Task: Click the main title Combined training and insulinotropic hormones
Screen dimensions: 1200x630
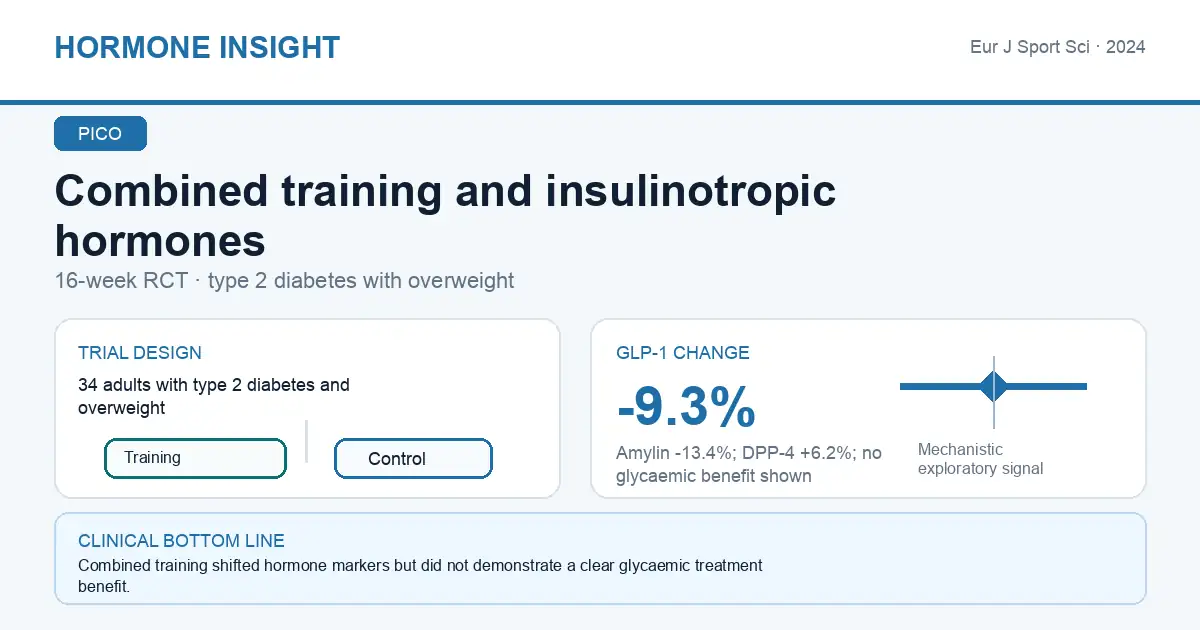Action: (x=445, y=215)
